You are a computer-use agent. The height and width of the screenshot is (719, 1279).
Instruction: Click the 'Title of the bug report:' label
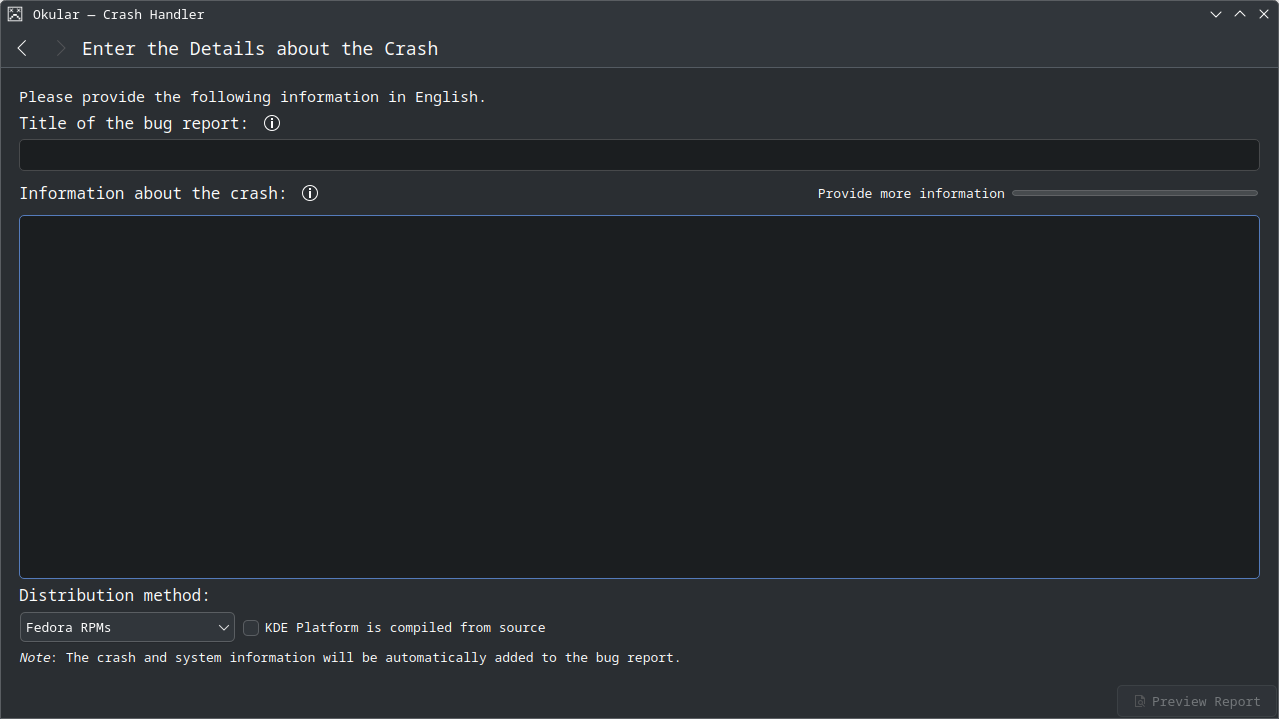point(134,123)
